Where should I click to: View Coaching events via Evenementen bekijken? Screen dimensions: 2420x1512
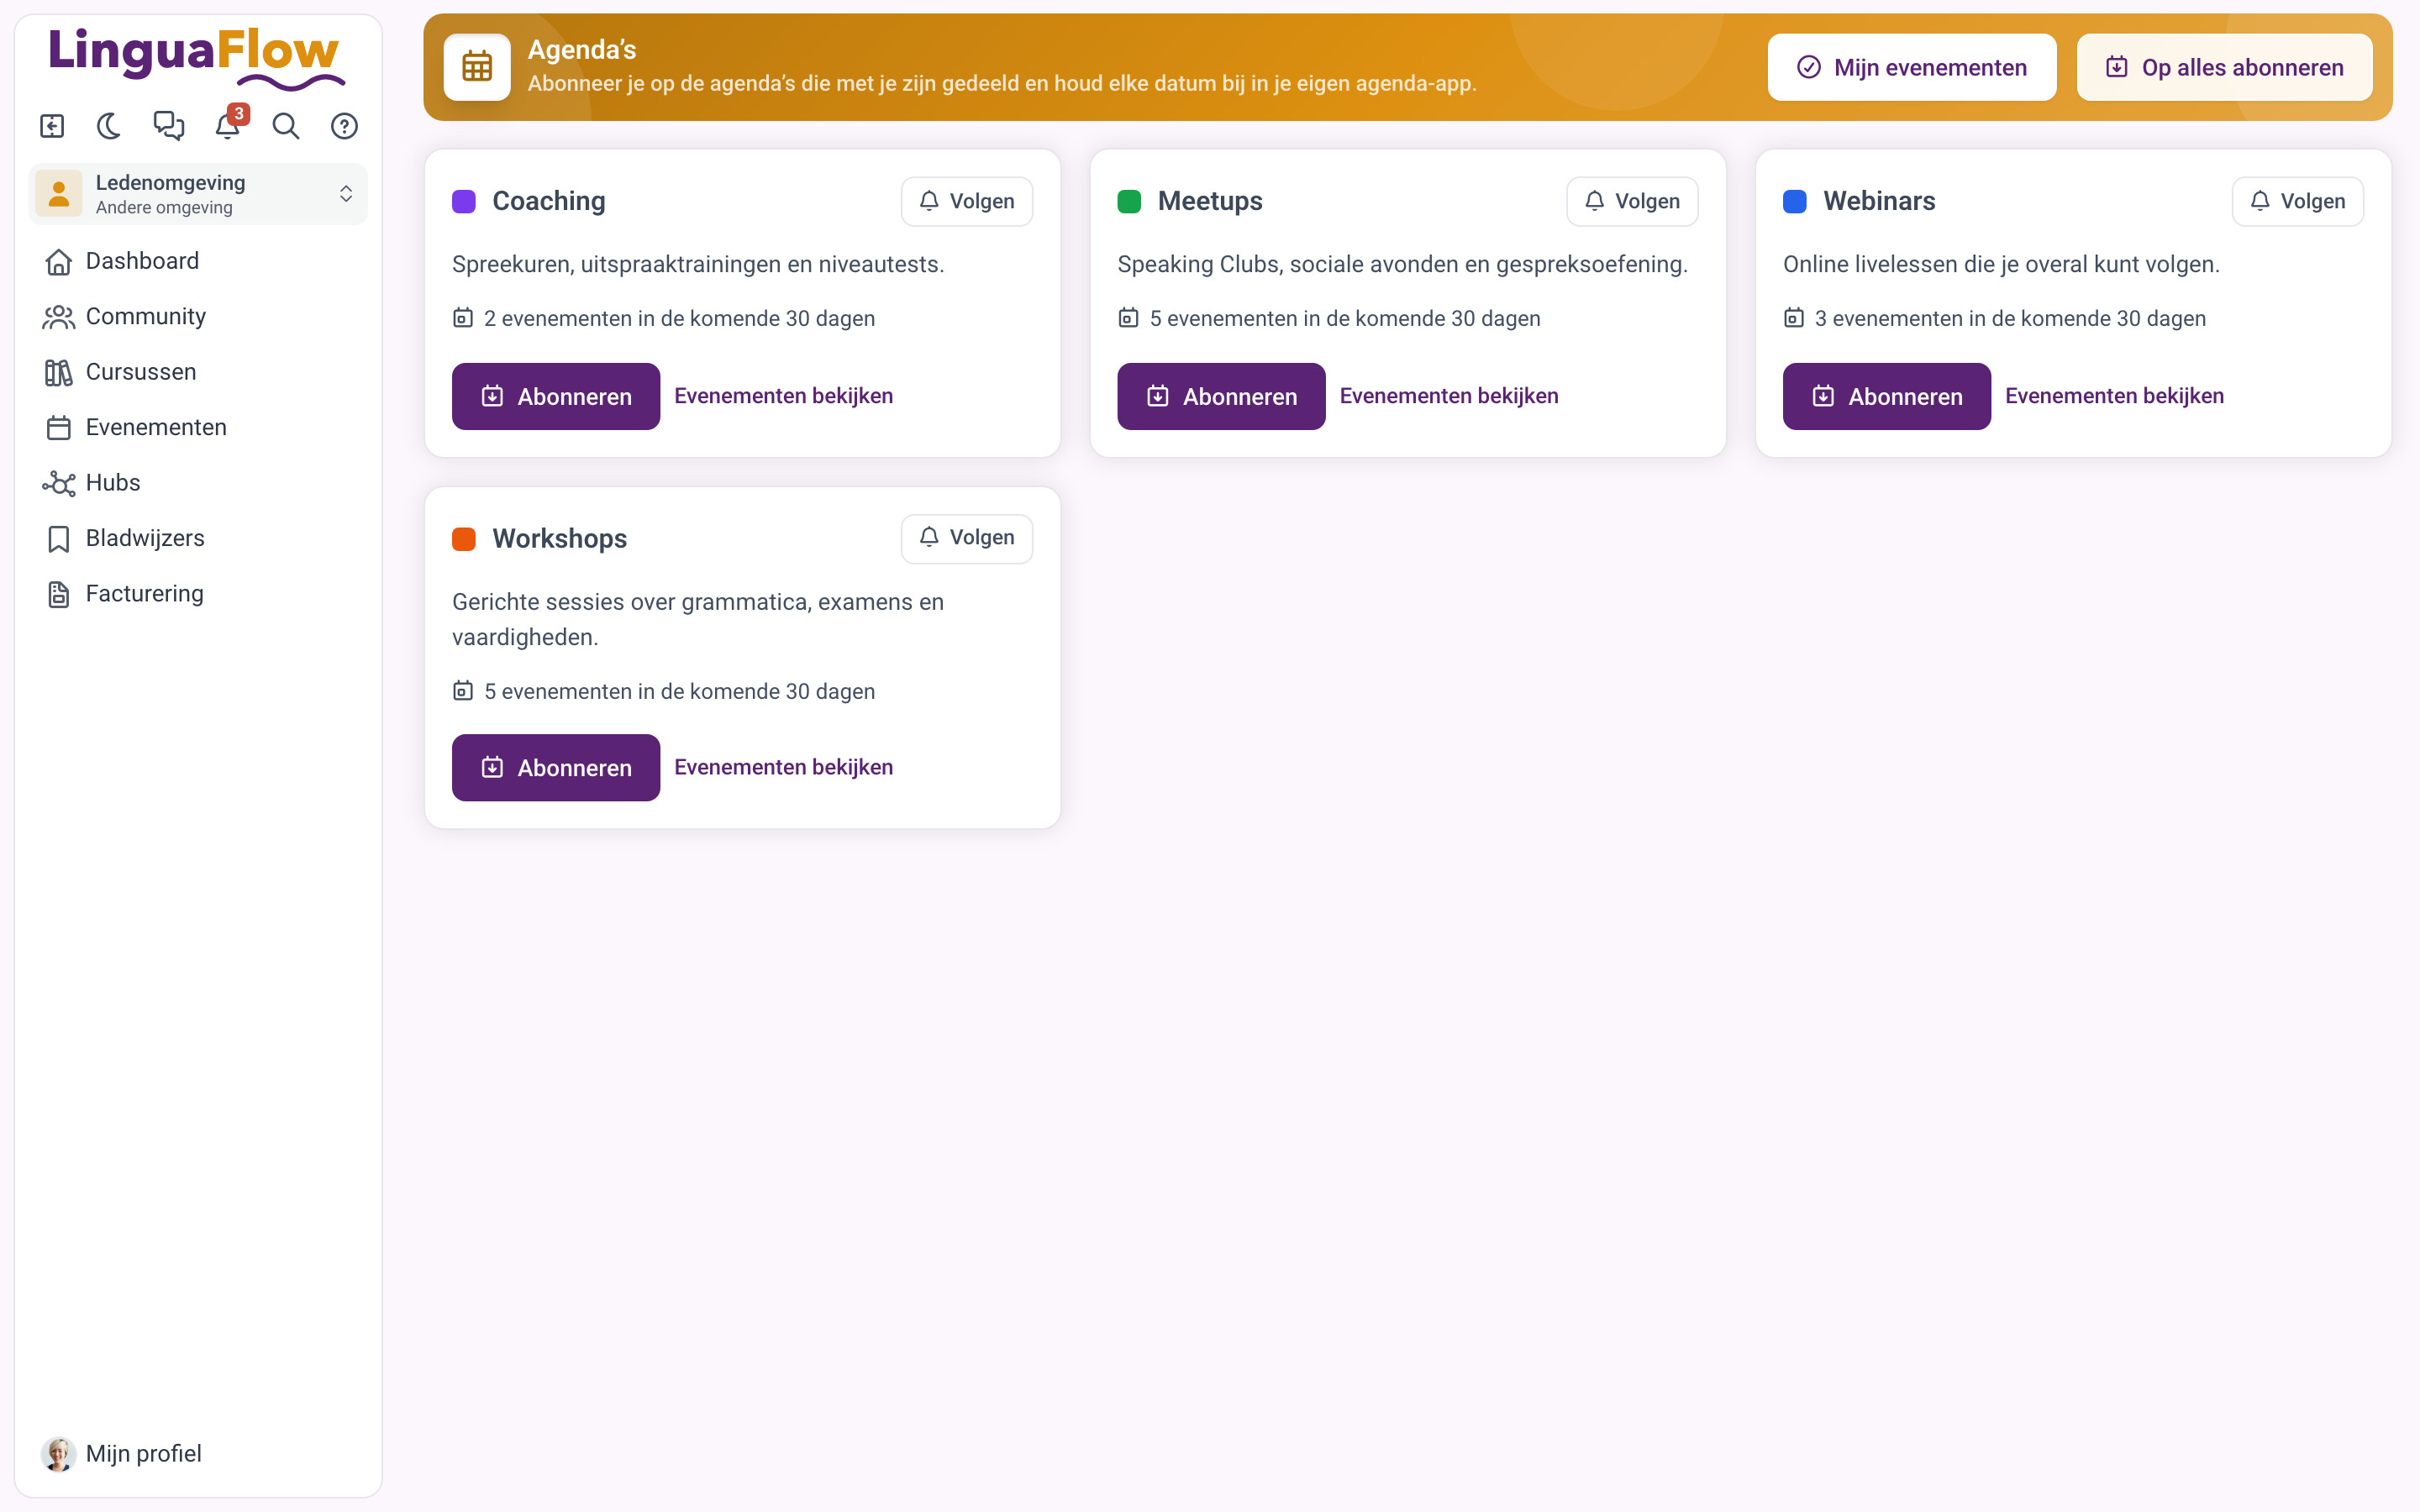[x=783, y=396]
